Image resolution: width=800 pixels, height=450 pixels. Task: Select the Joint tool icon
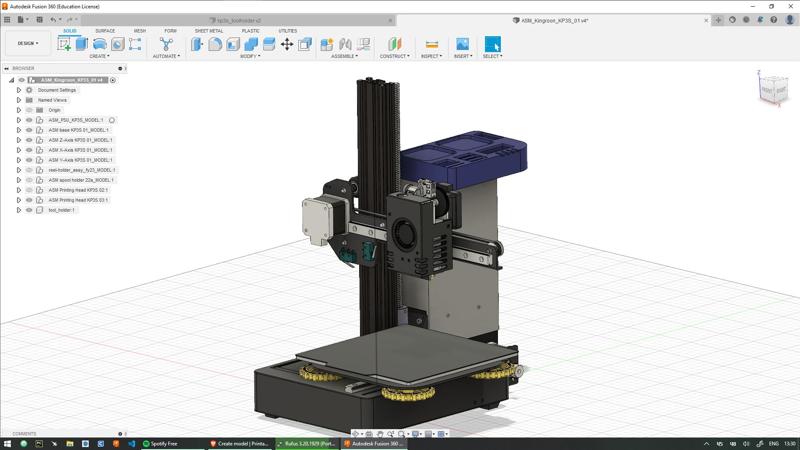click(345, 44)
